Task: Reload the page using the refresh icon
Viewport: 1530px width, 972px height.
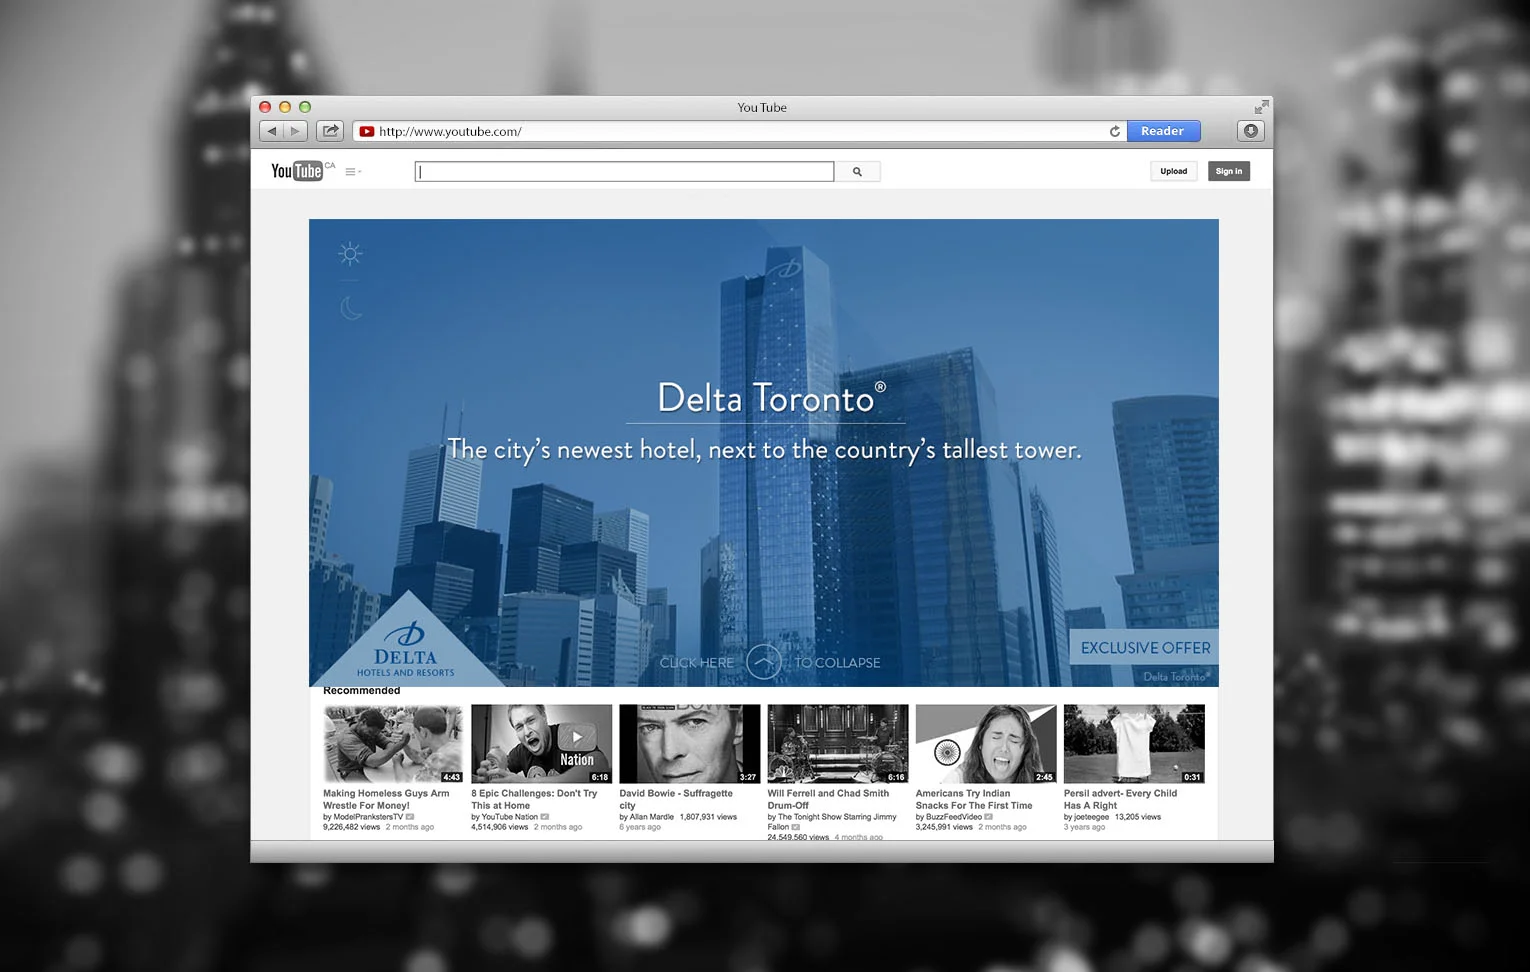Action: 1114,131
